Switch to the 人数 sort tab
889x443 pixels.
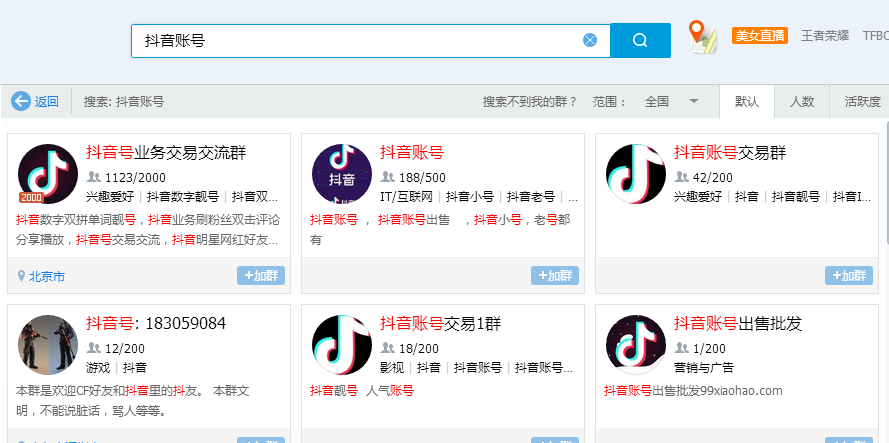coord(802,102)
